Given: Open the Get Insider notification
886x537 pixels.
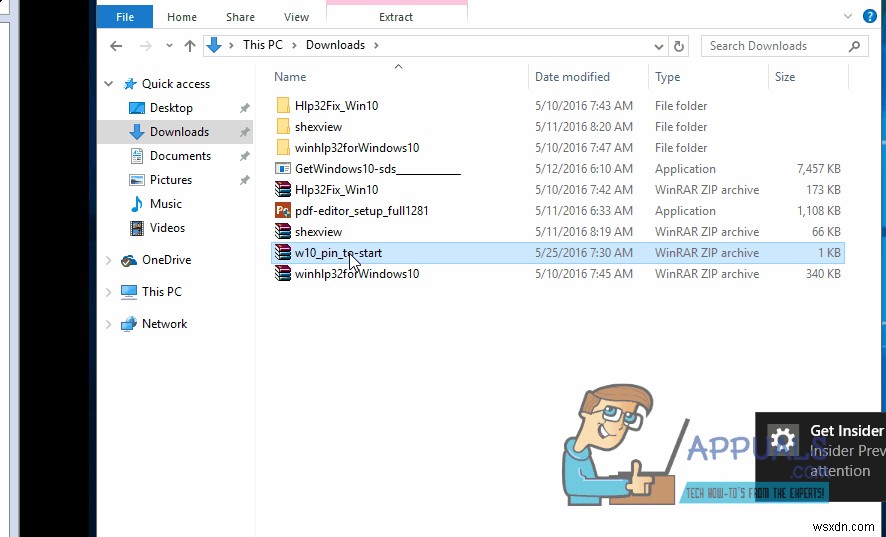Looking at the screenshot, I should [820, 457].
